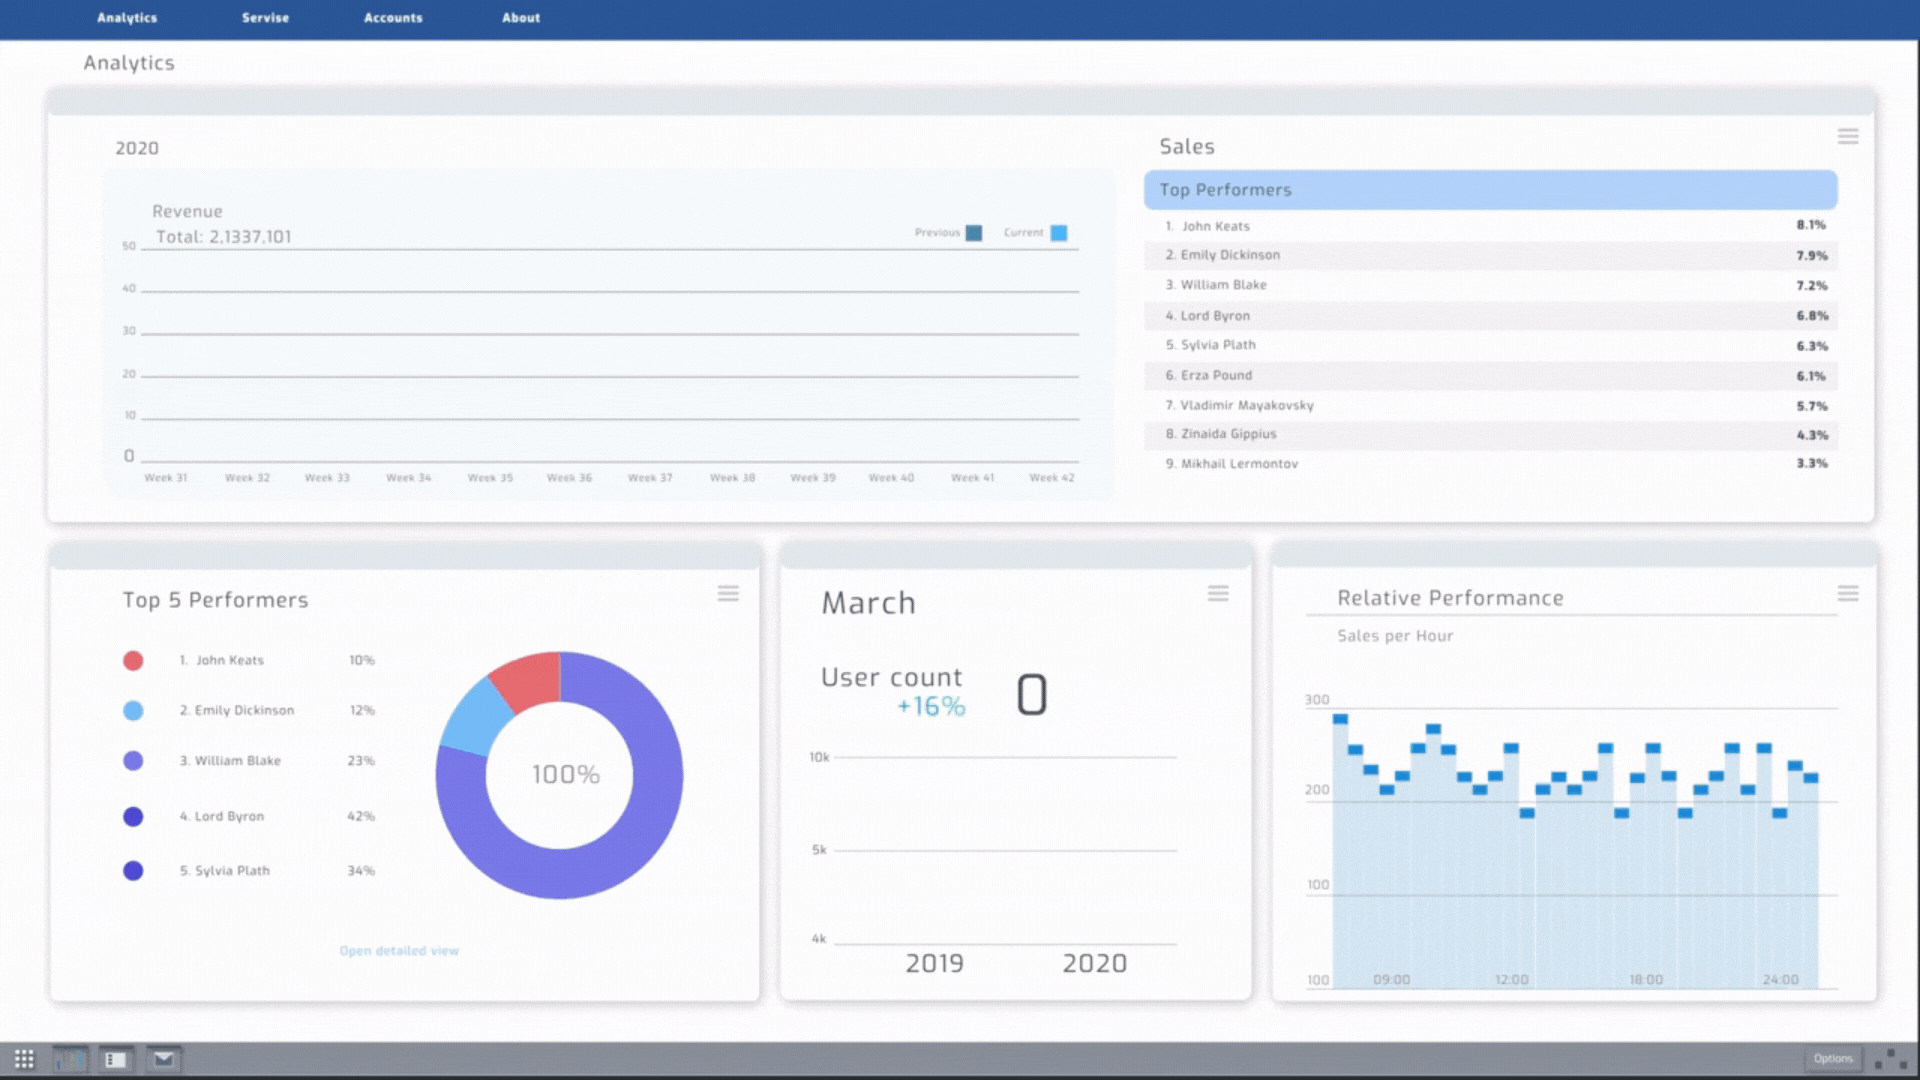Select row 5. Sylvia Plath in Sales list
This screenshot has width=1920, height=1080.
coord(1490,346)
